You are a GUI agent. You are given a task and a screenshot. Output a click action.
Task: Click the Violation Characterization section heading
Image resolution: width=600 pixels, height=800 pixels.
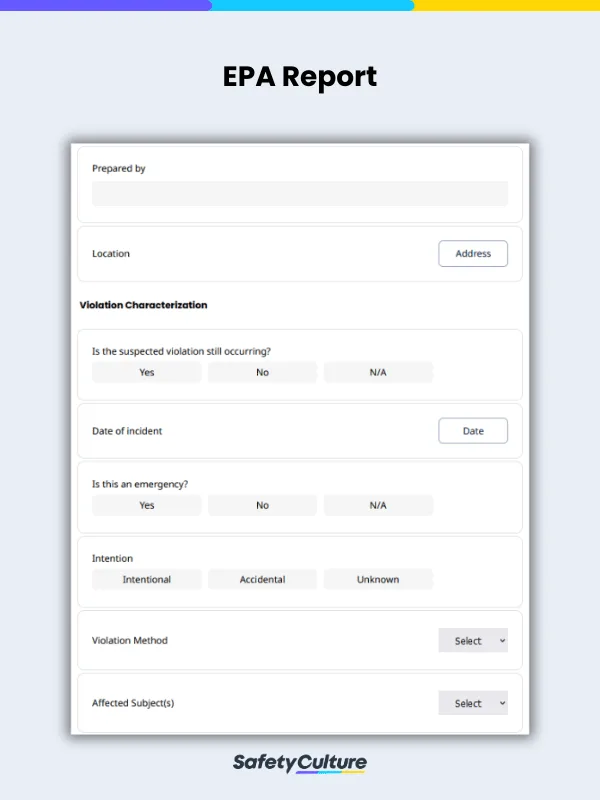(x=143, y=305)
